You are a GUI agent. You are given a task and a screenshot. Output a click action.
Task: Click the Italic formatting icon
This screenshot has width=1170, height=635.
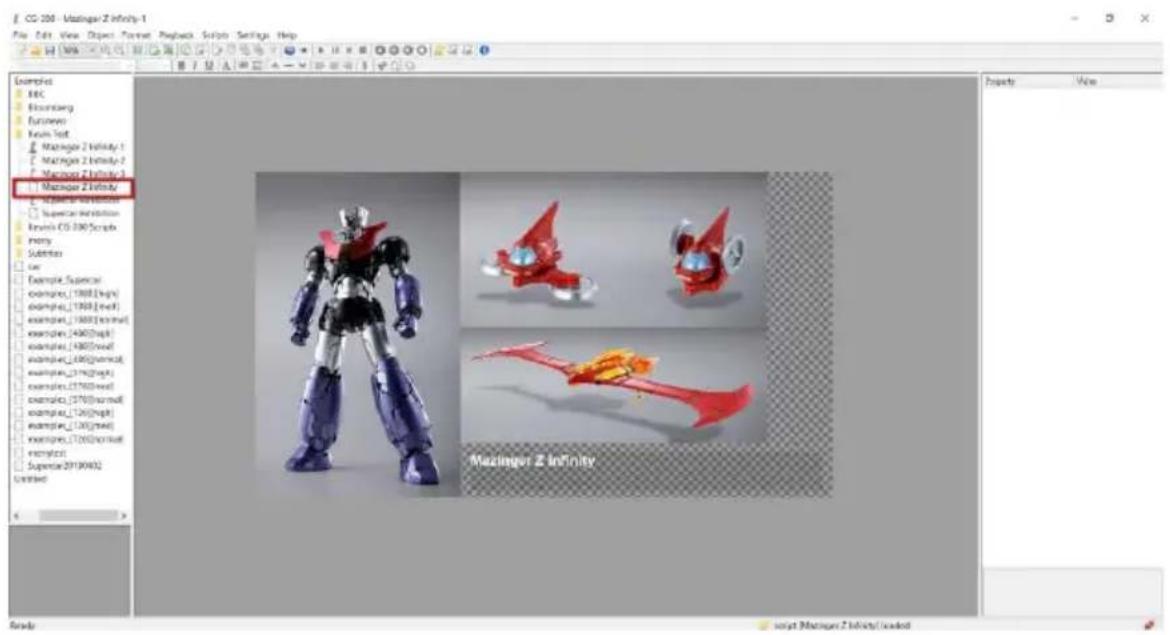click(194, 66)
